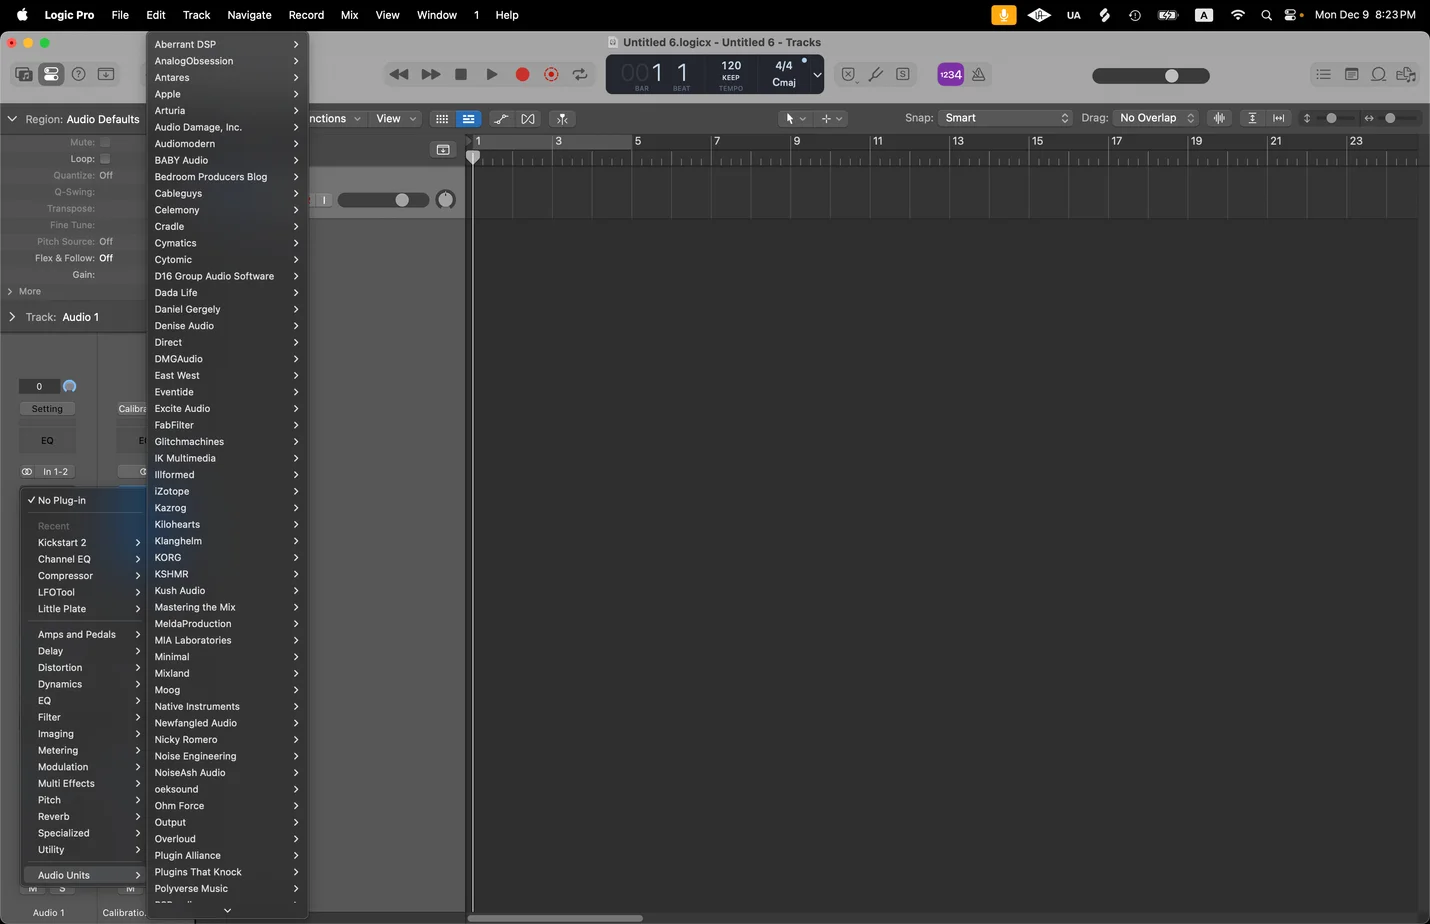
Task: Open the Note Pads icon
Action: (x=1351, y=74)
